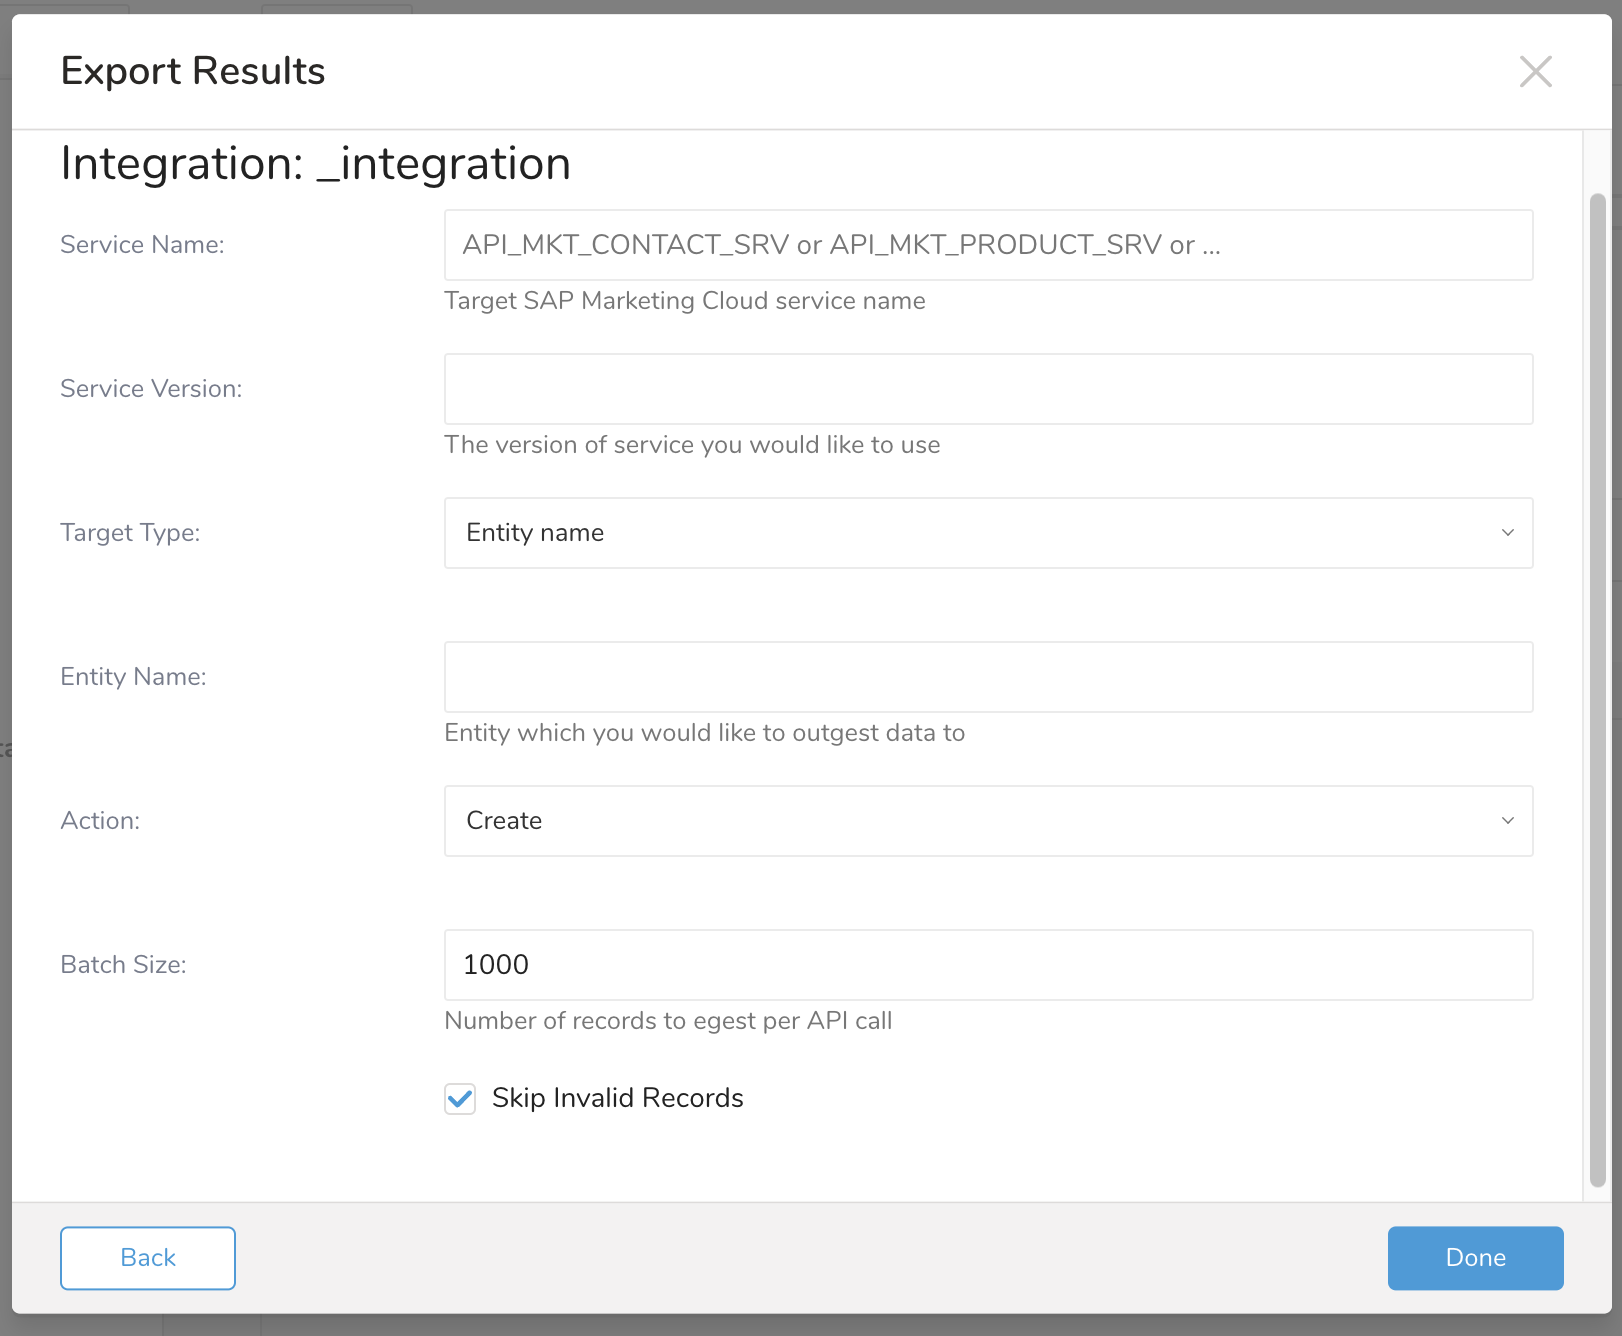Uncheck the Skip Invalid Records checkbox
The height and width of the screenshot is (1336, 1622).
[460, 1099]
